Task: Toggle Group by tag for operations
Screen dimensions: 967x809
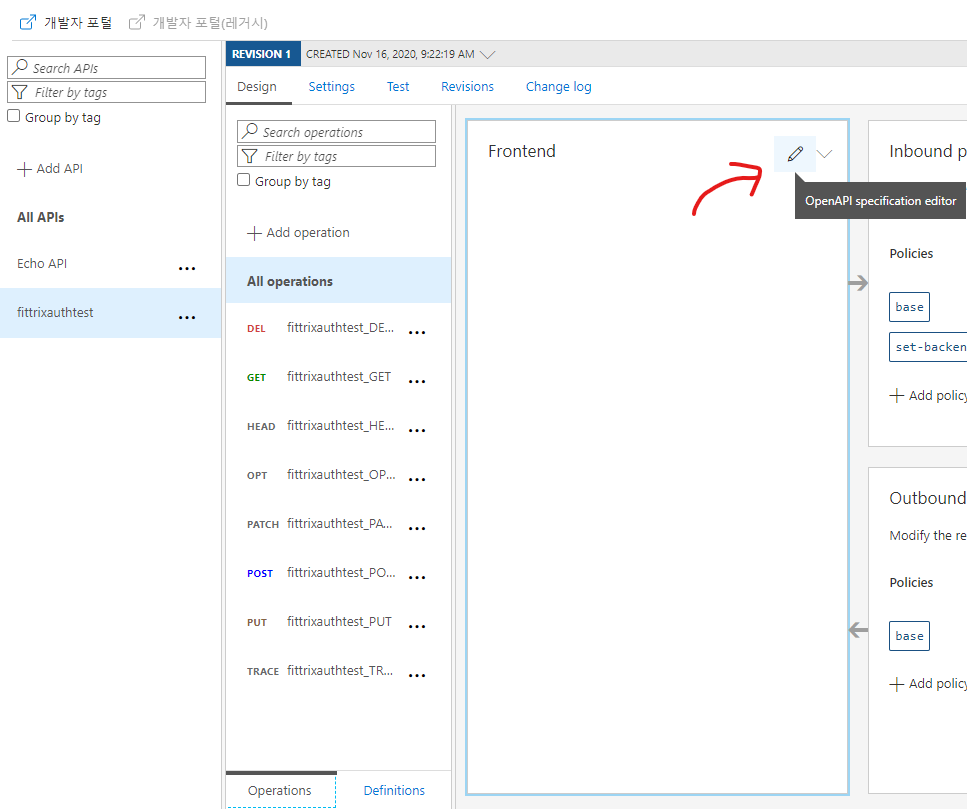Action: click(x=244, y=180)
